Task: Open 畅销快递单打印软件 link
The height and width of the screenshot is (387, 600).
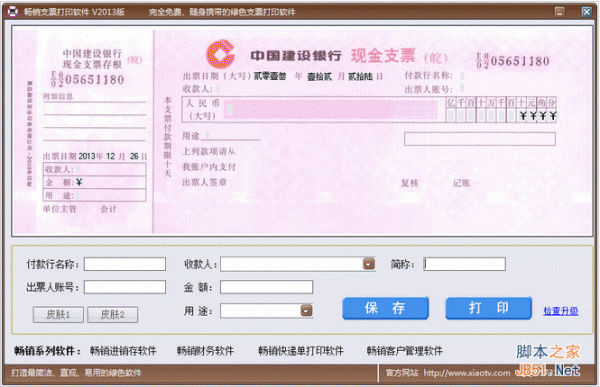Action: click(x=301, y=351)
